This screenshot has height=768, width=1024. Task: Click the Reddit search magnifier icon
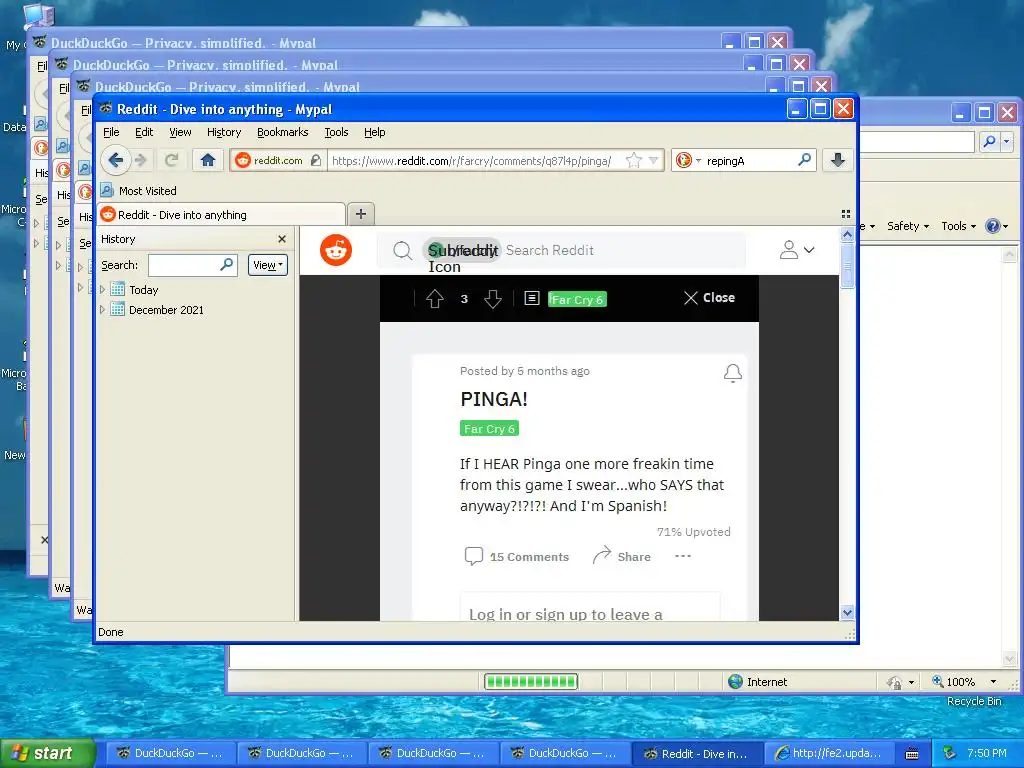tap(402, 251)
